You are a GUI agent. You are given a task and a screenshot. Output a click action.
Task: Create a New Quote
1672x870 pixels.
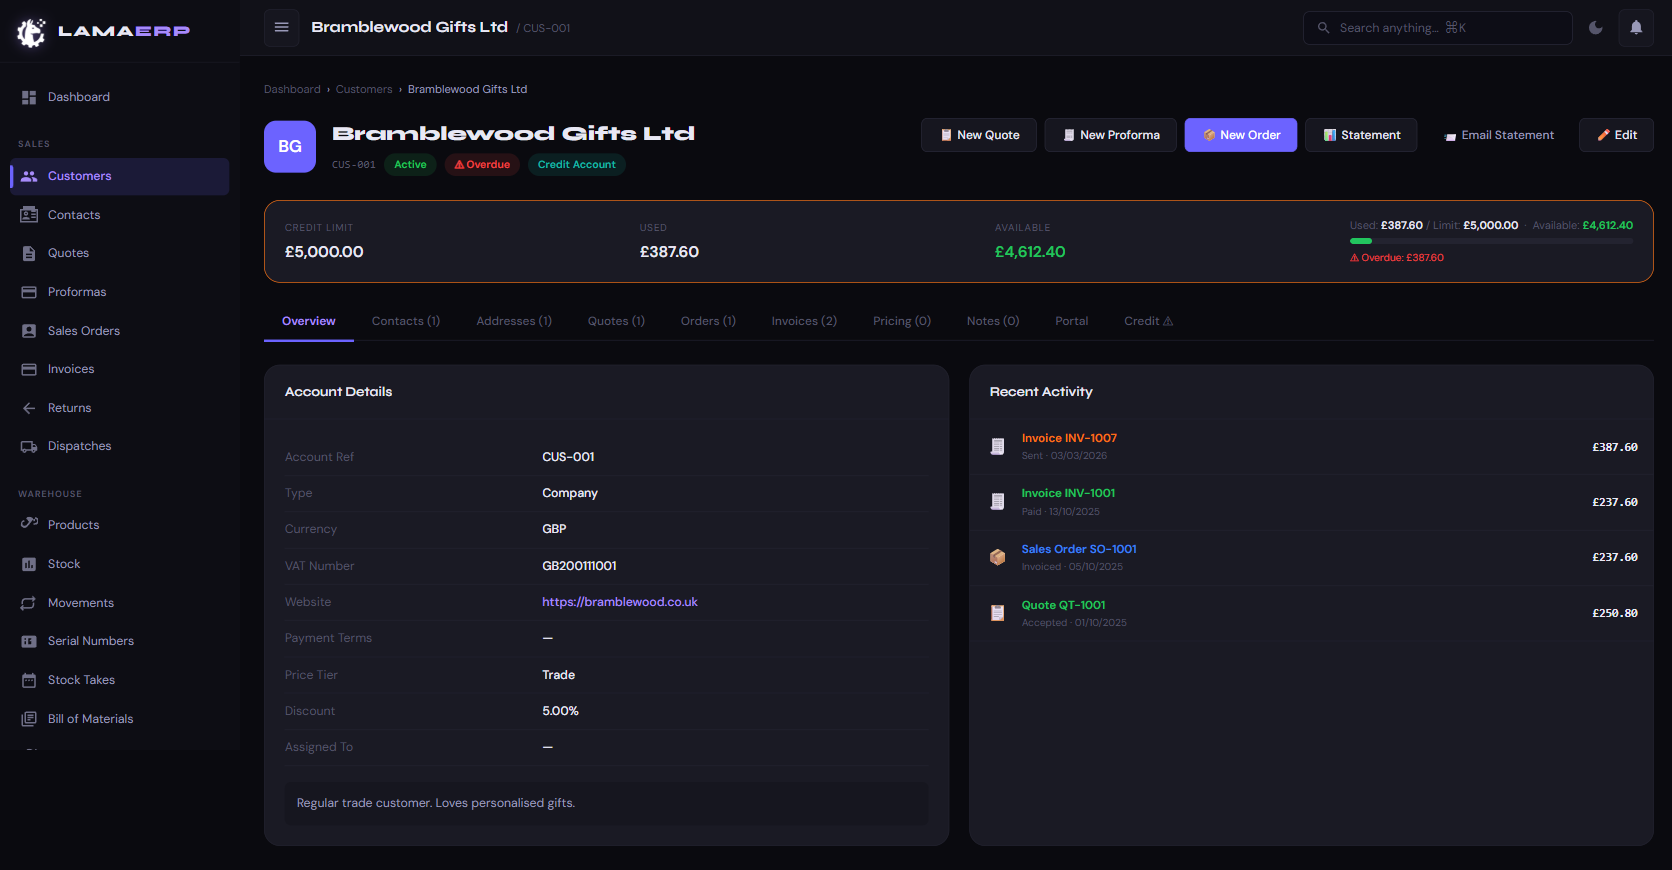(979, 135)
